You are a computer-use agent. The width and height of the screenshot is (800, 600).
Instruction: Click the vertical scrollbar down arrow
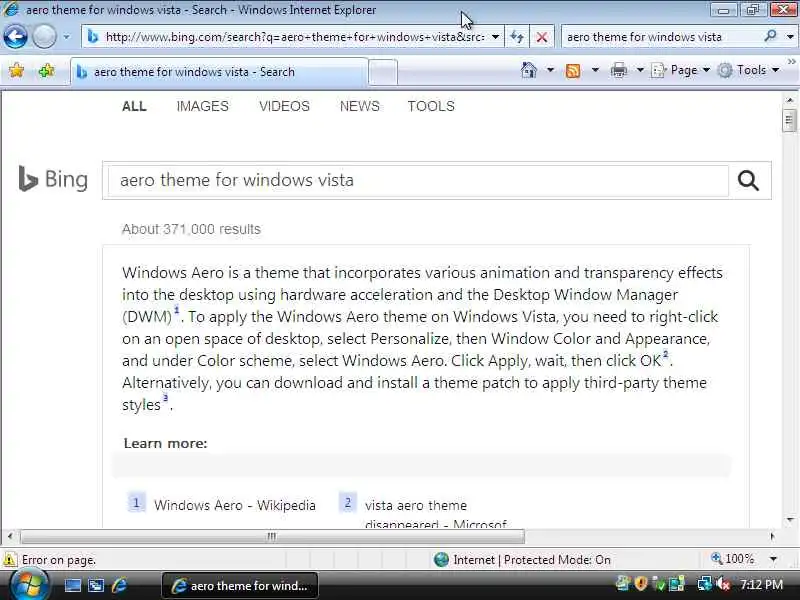click(x=790, y=520)
